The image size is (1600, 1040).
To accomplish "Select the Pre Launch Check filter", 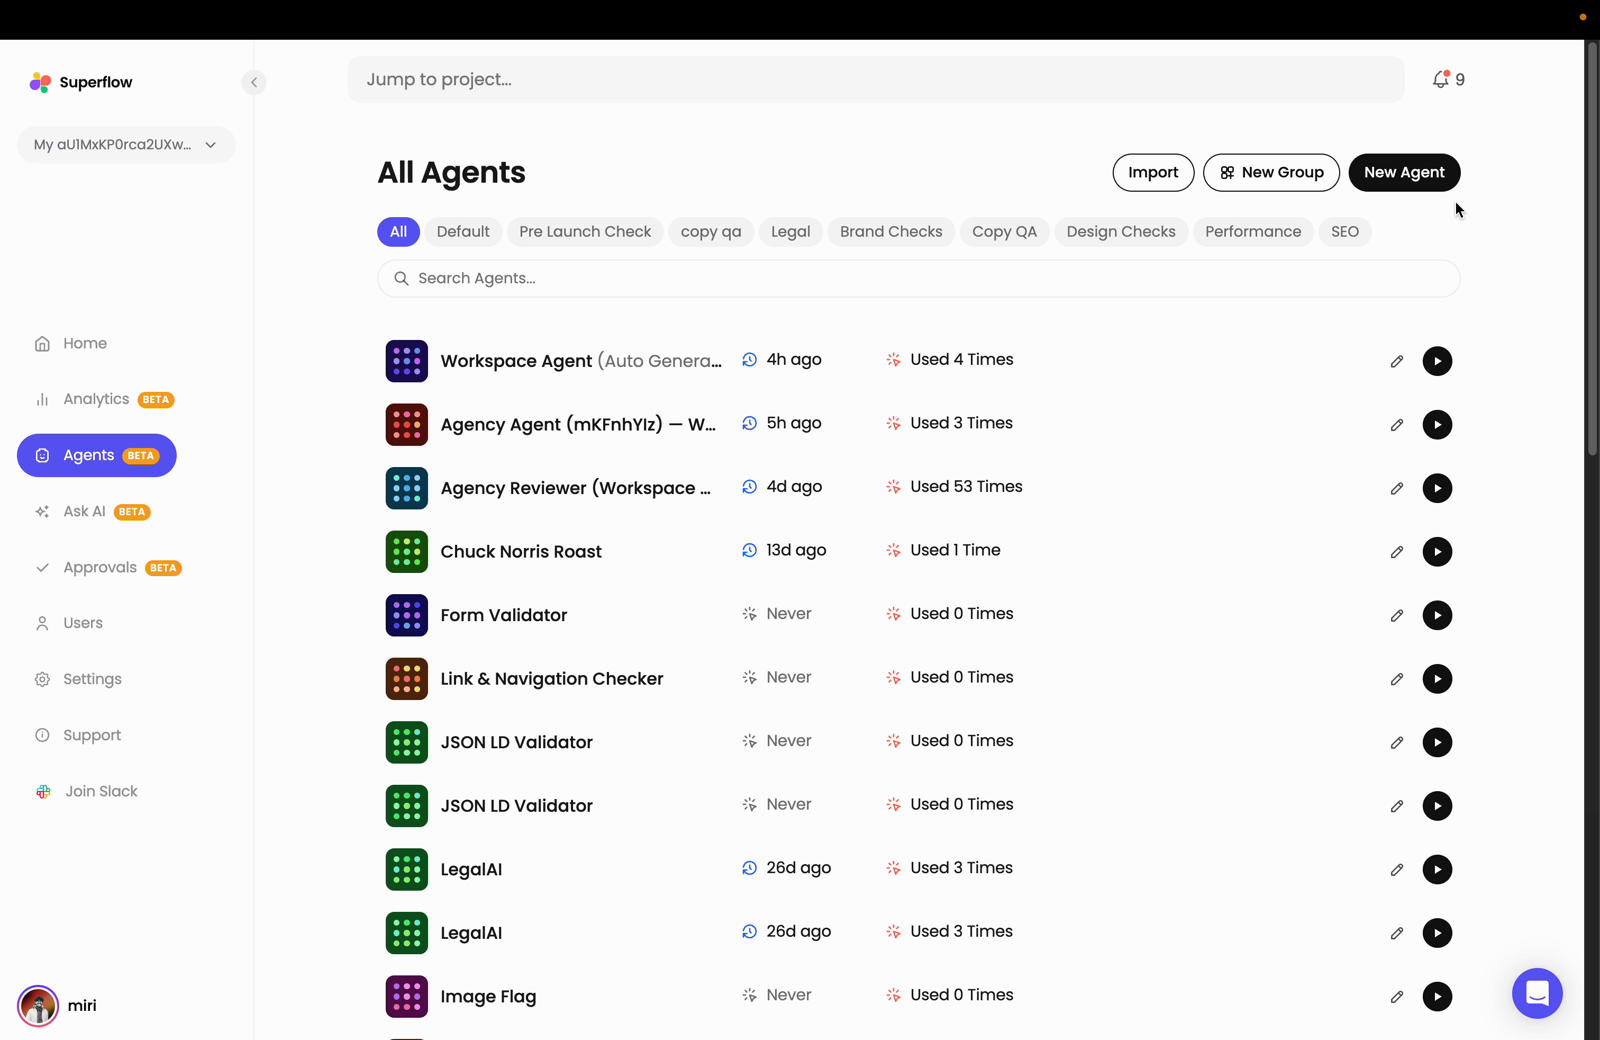I will click(x=585, y=232).
